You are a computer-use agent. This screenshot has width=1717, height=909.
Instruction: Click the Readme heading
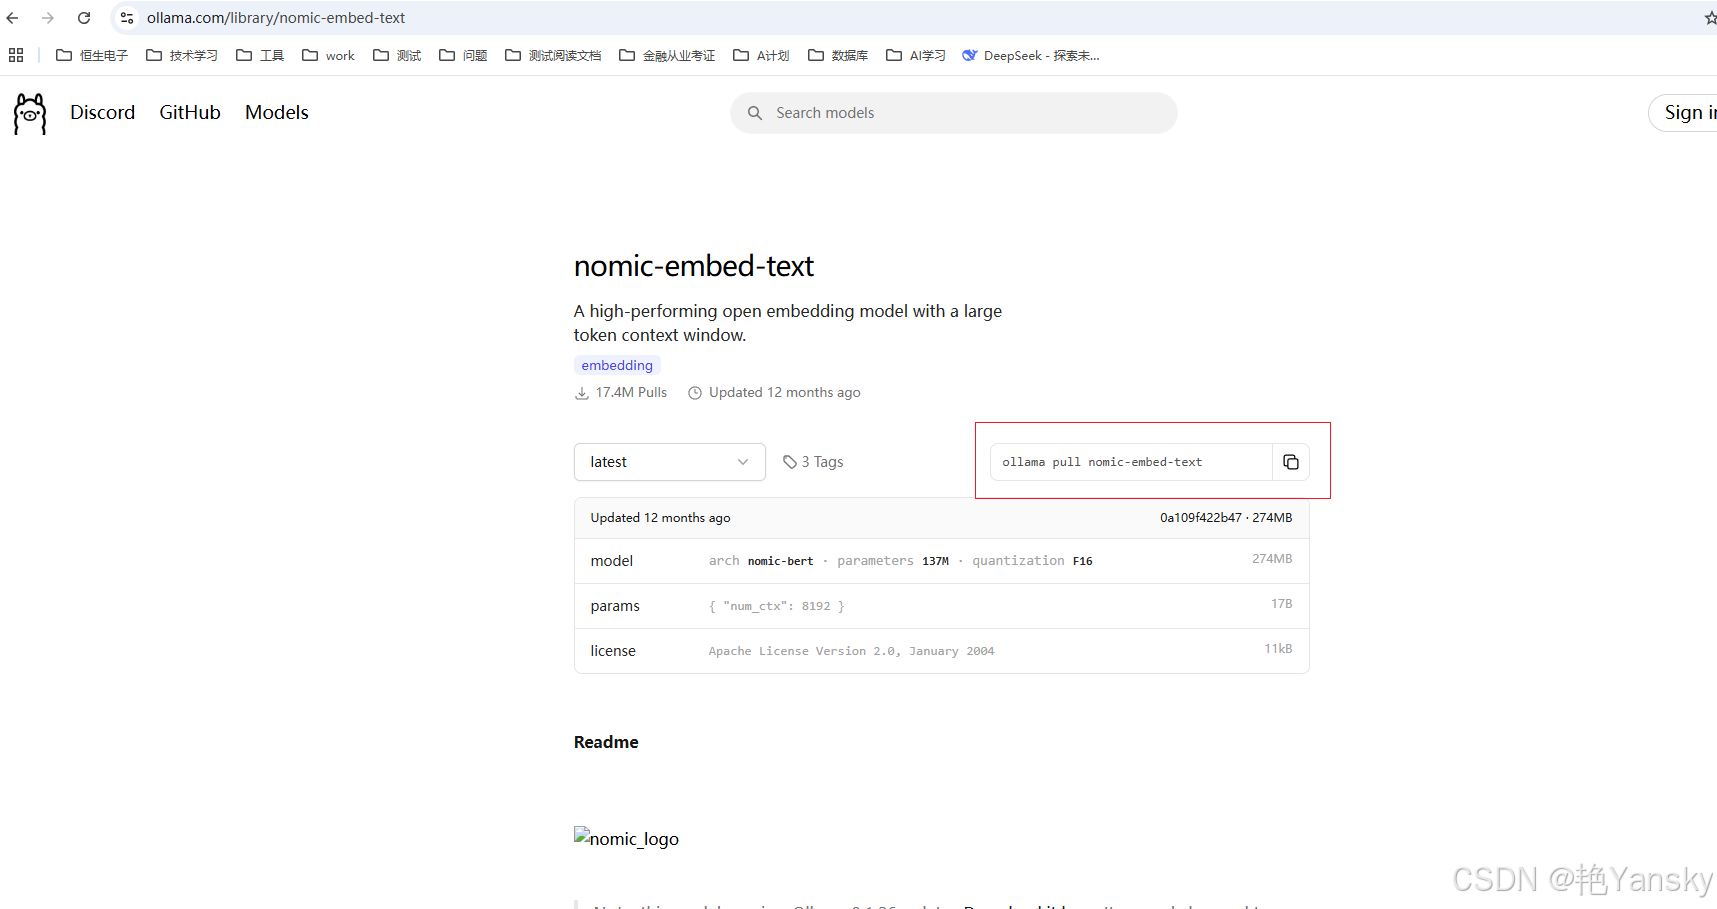(x=606, y=742)
